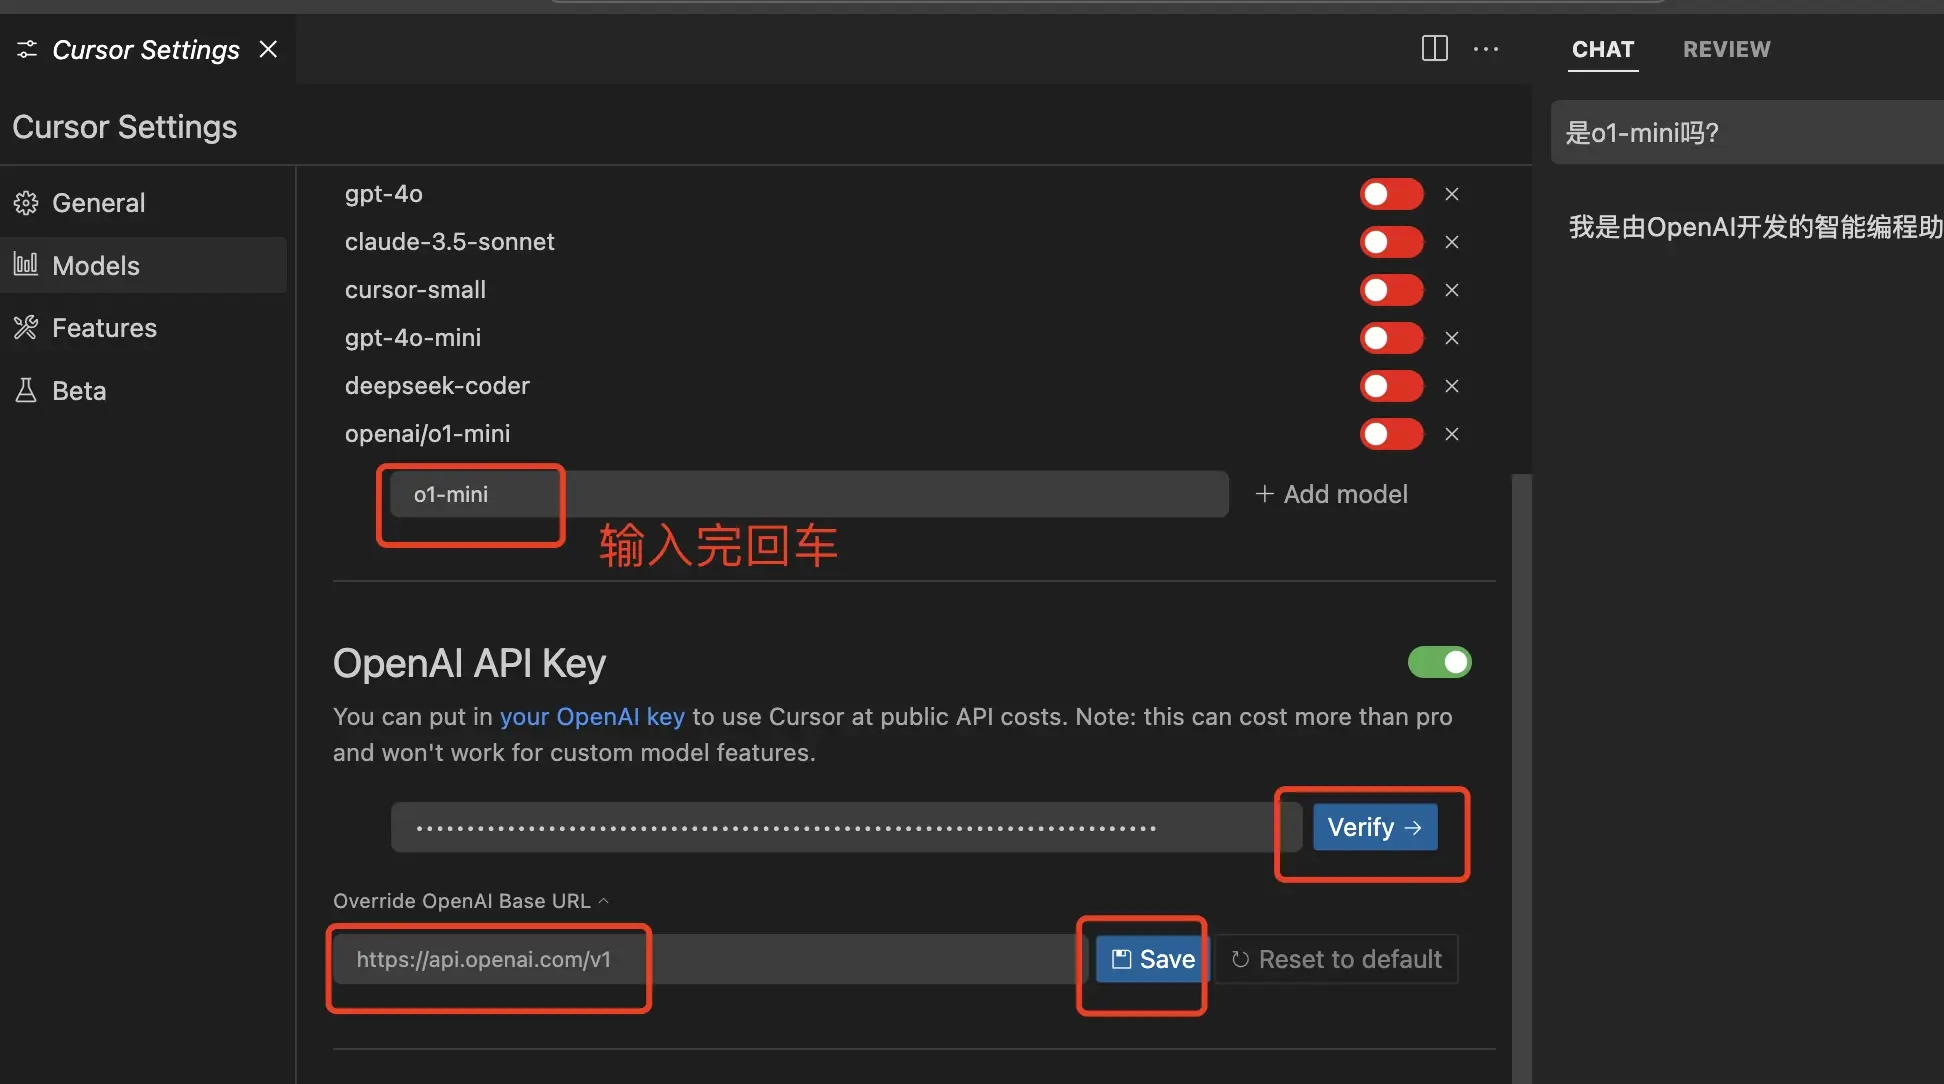The height and width of the screenshot is (1084, 1944).
Task: Click the o1-mini model name field
Action: tap(809, 494)
